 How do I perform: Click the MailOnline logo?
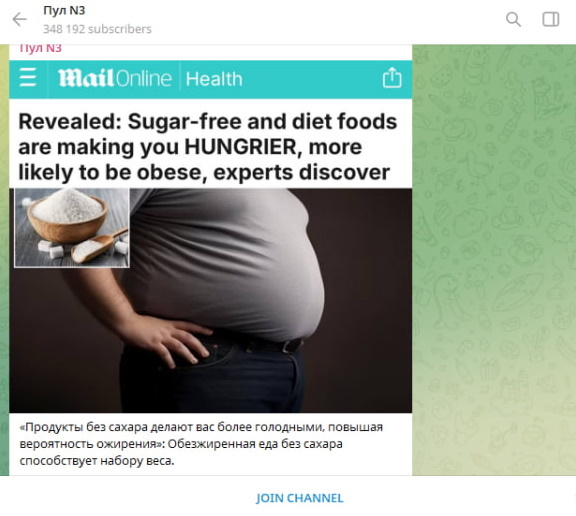[115, 78]
